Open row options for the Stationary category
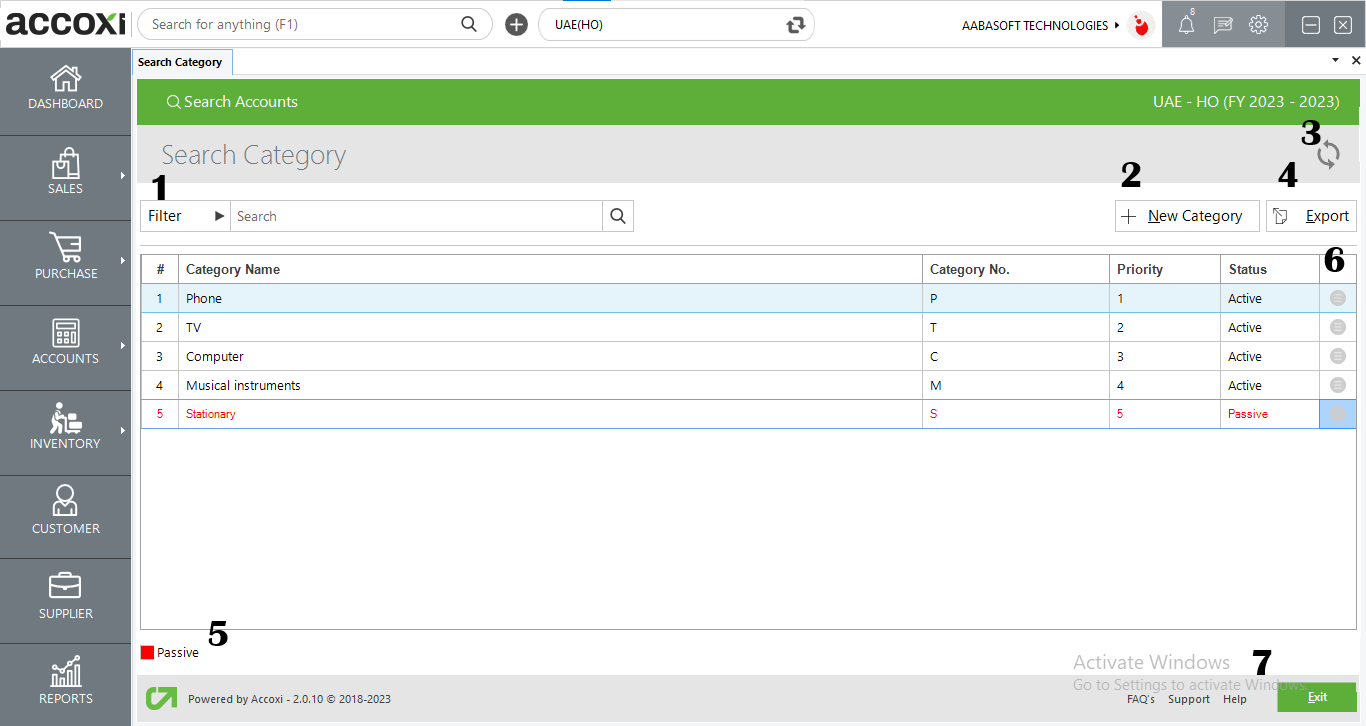This screenshot has height=726, width=1366. [1337, 413]
